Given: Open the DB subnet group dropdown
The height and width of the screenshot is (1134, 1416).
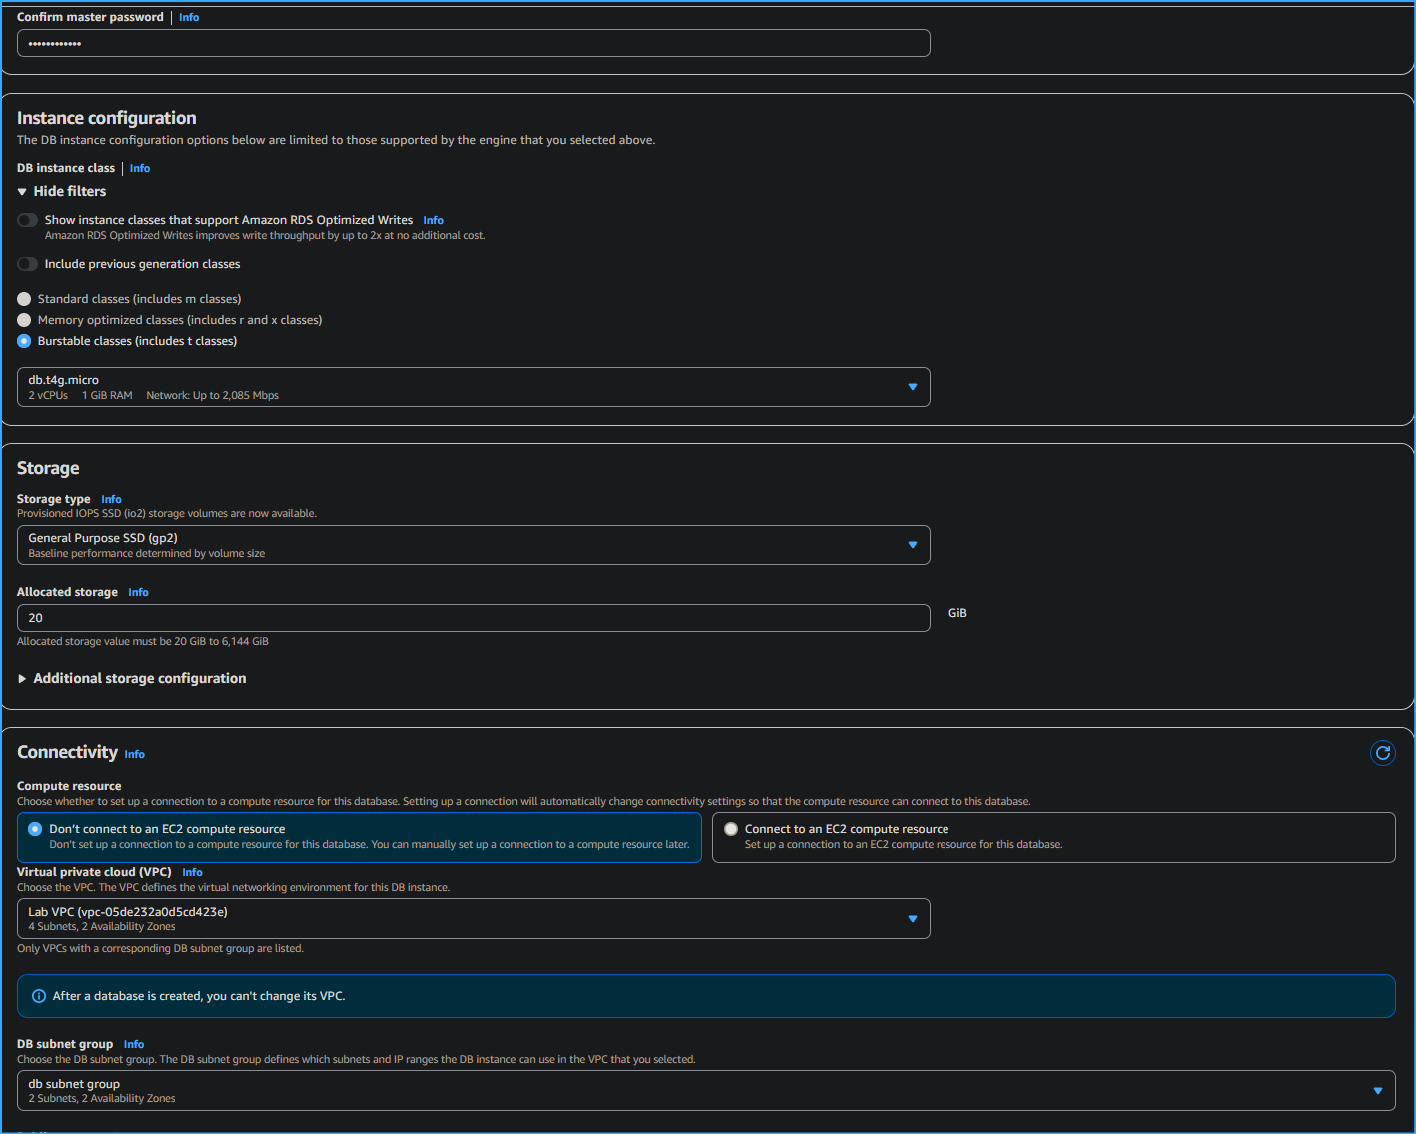Looking at the screenshot, I should coord(1377,1090).
